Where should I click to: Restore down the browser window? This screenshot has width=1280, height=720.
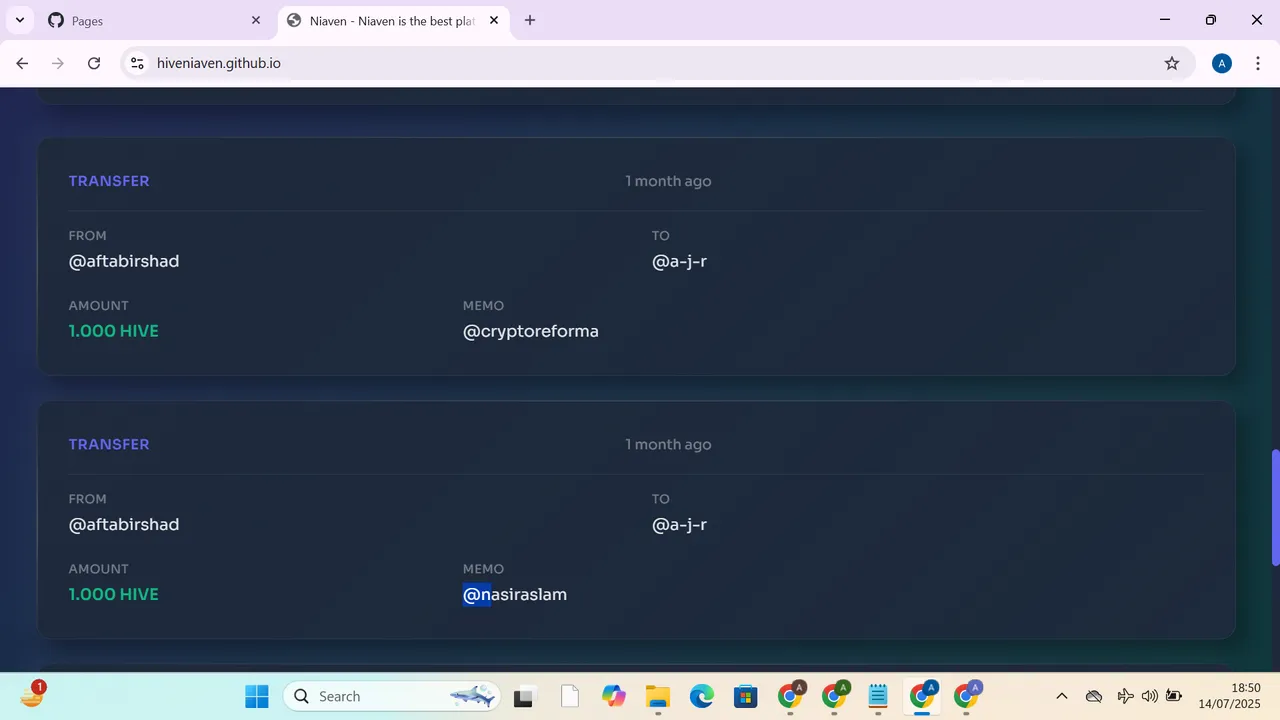click(x=1211, y=20)
